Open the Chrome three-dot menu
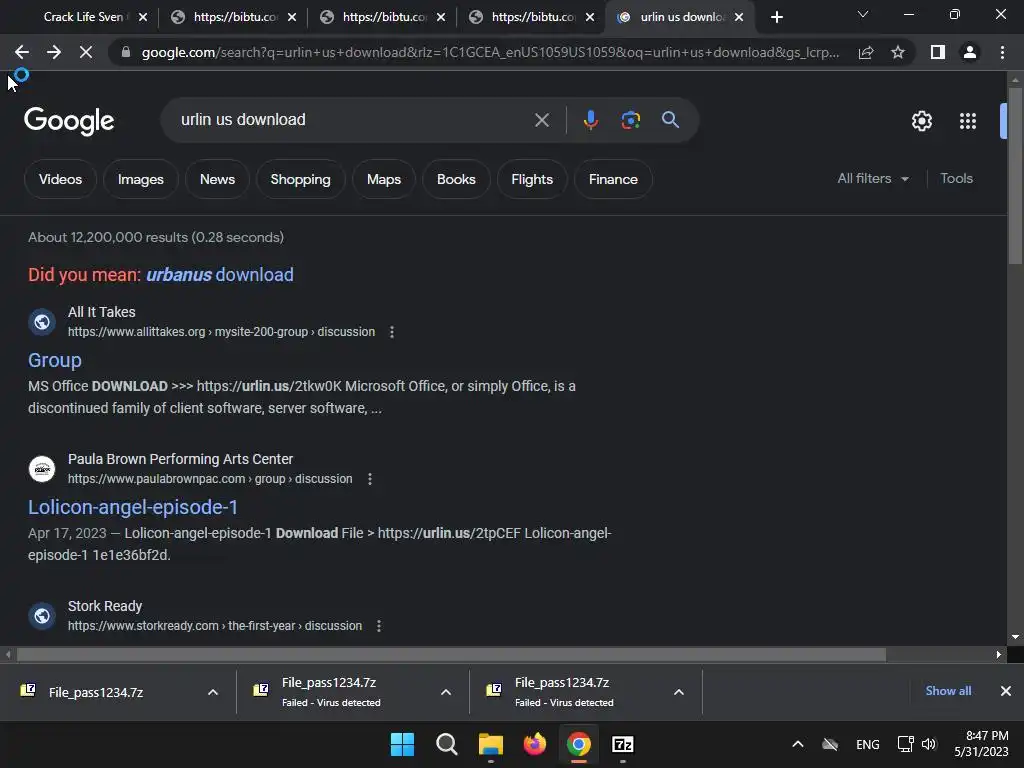Image resolution: width=1024 pixels, height=768 pixels. pyautogui.click(x=1002, y=52)
